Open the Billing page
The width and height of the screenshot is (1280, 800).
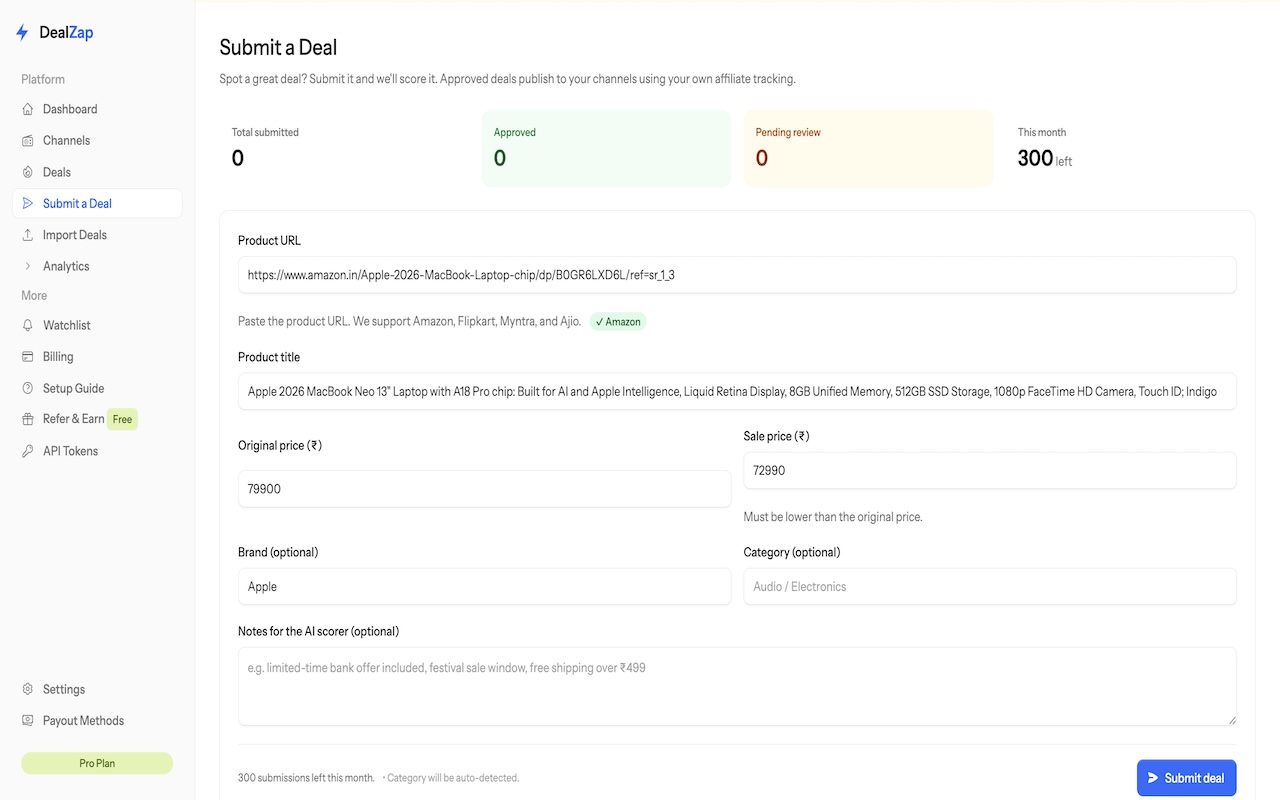(x=97, y=357)
